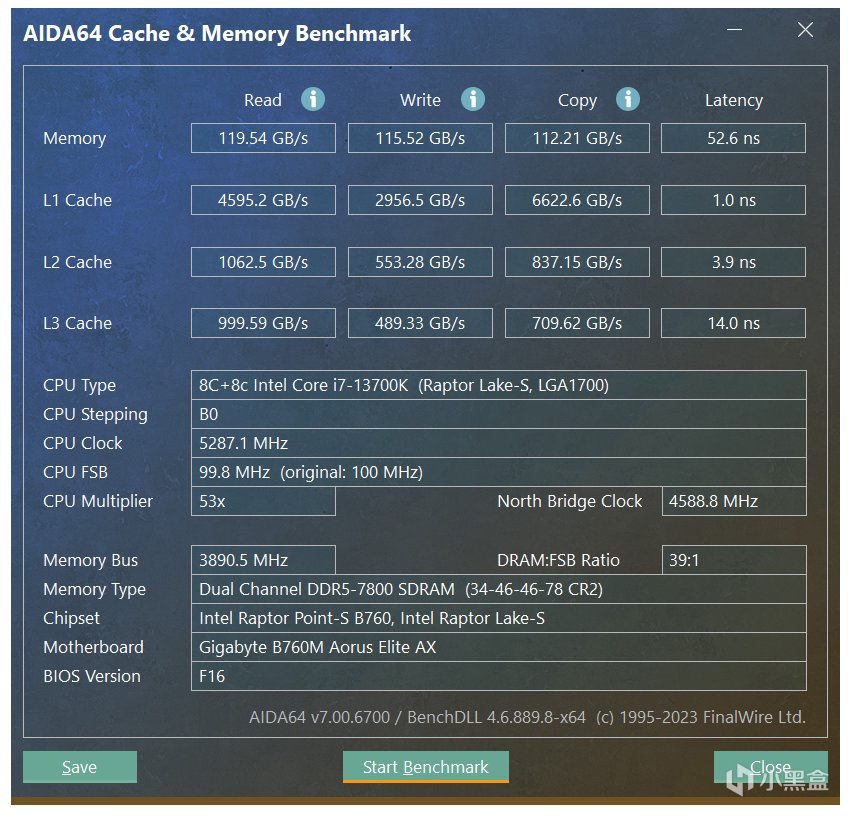Select the Memory copy value 112.21 GB/s
This screenshot has height=816, width=853.
tap(577, 138)
